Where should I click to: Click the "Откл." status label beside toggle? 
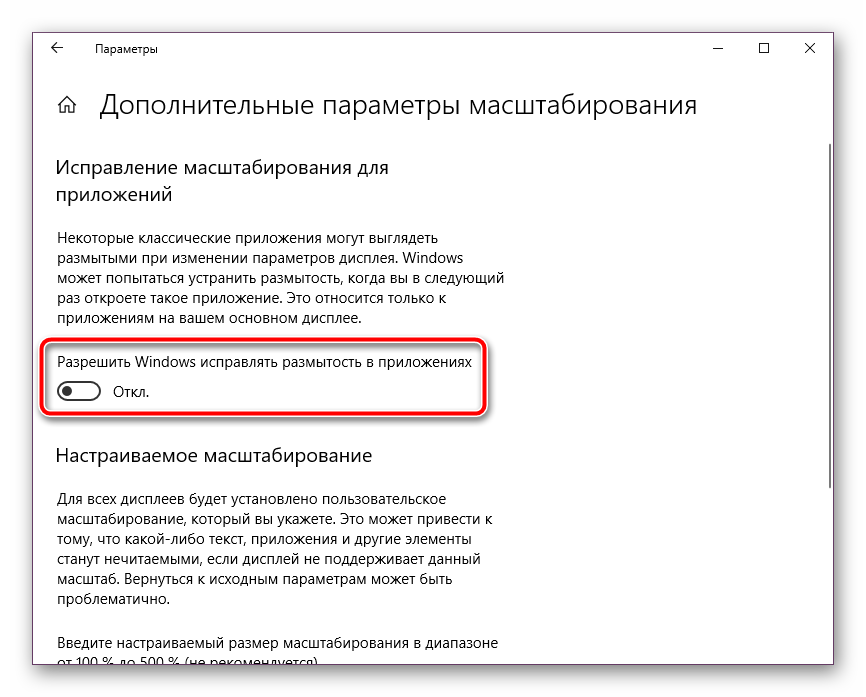131,392
